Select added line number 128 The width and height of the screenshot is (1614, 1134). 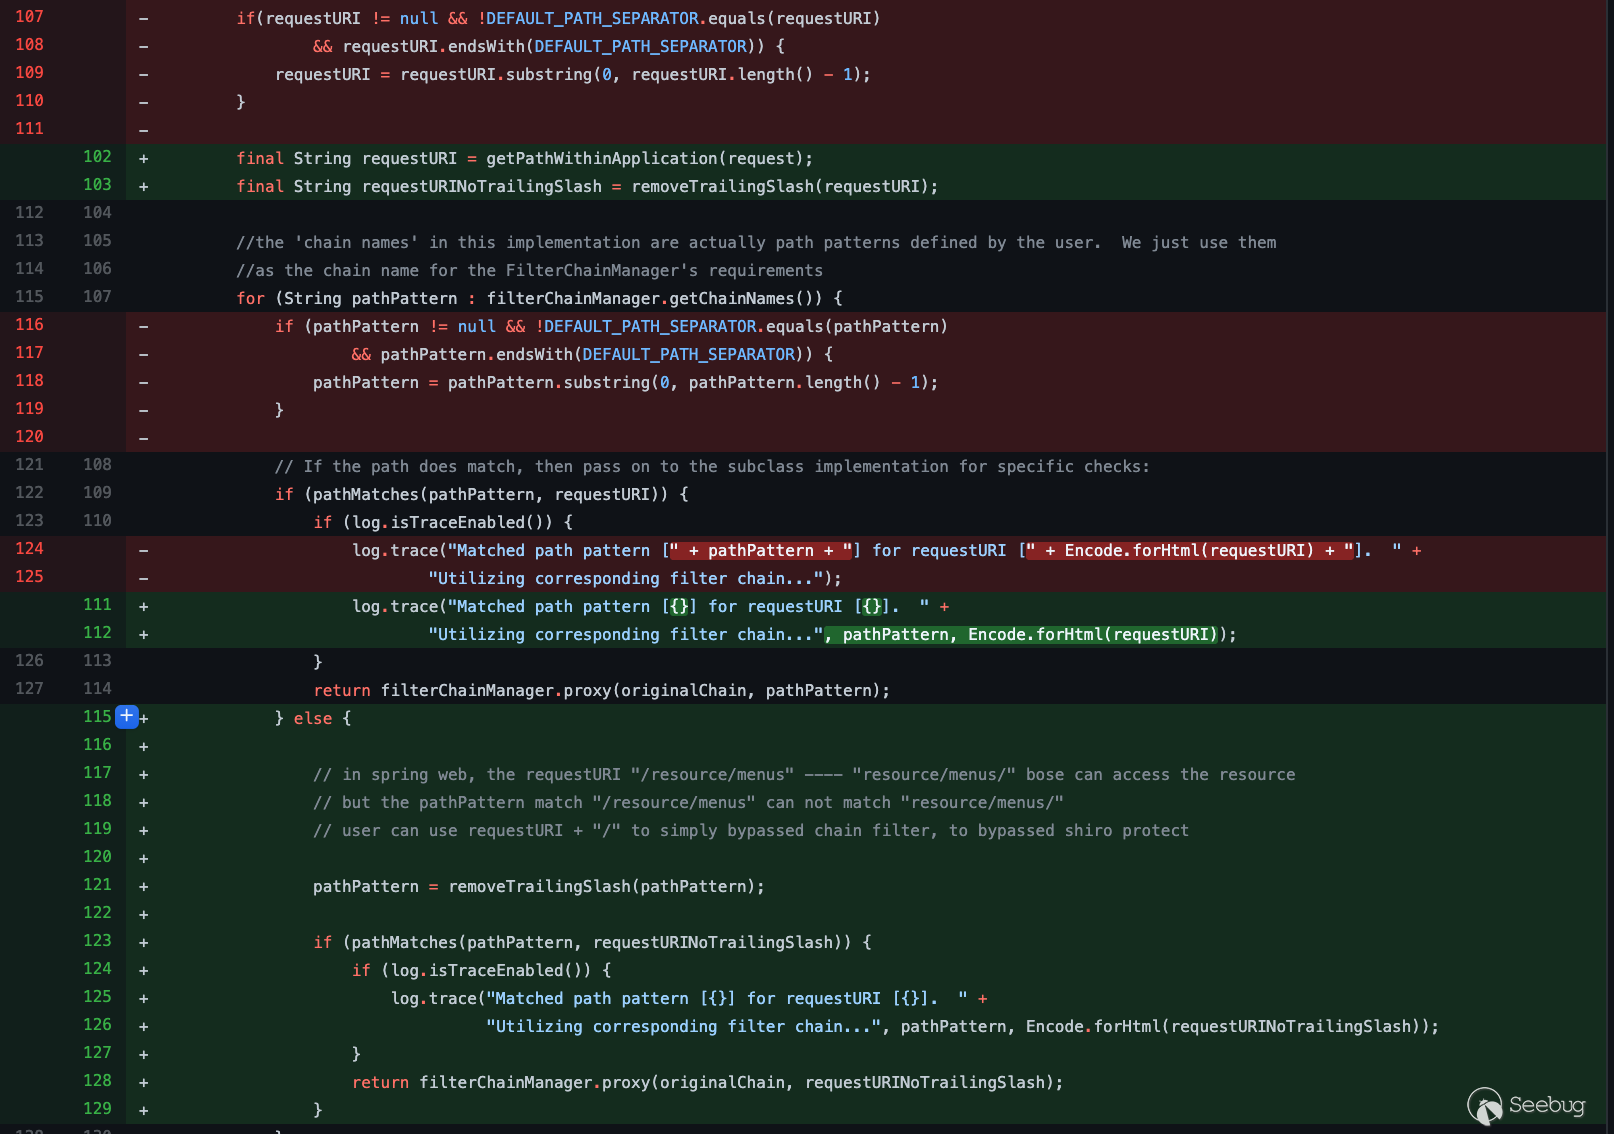[97, 1081]
